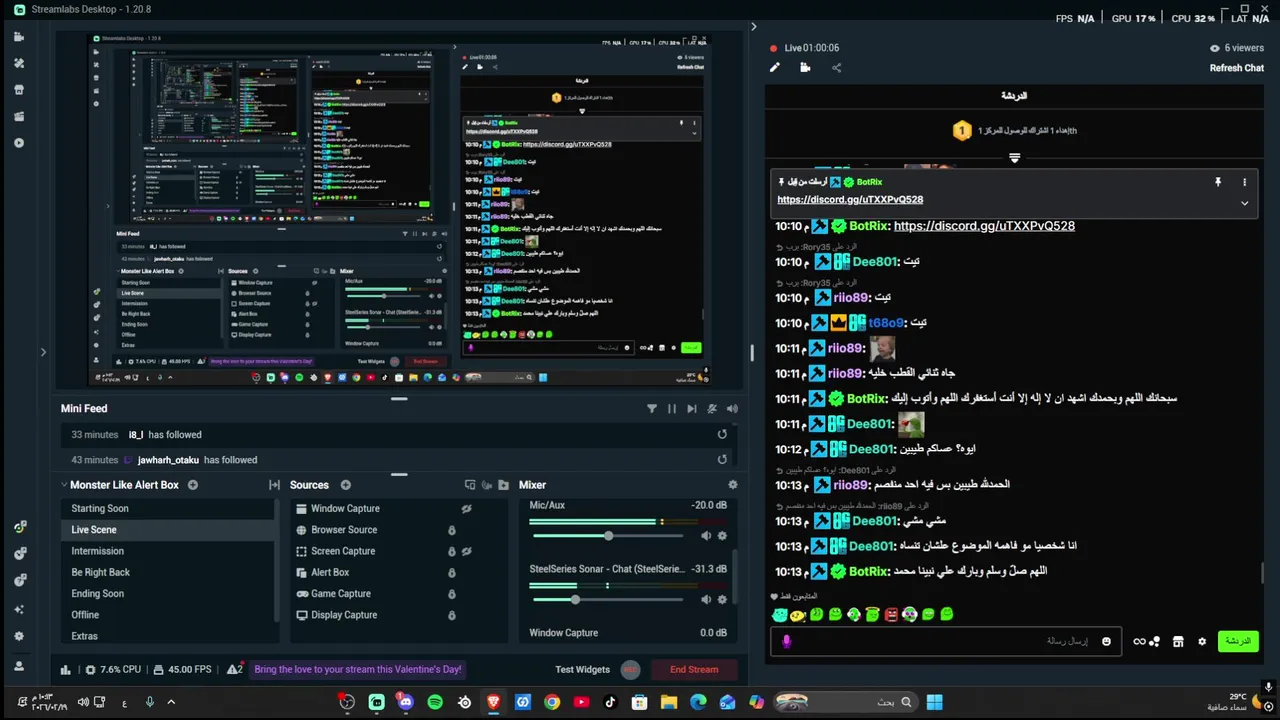1280x720 pixels.
Task: Click the End Stream button
Action: click(694, 669)
